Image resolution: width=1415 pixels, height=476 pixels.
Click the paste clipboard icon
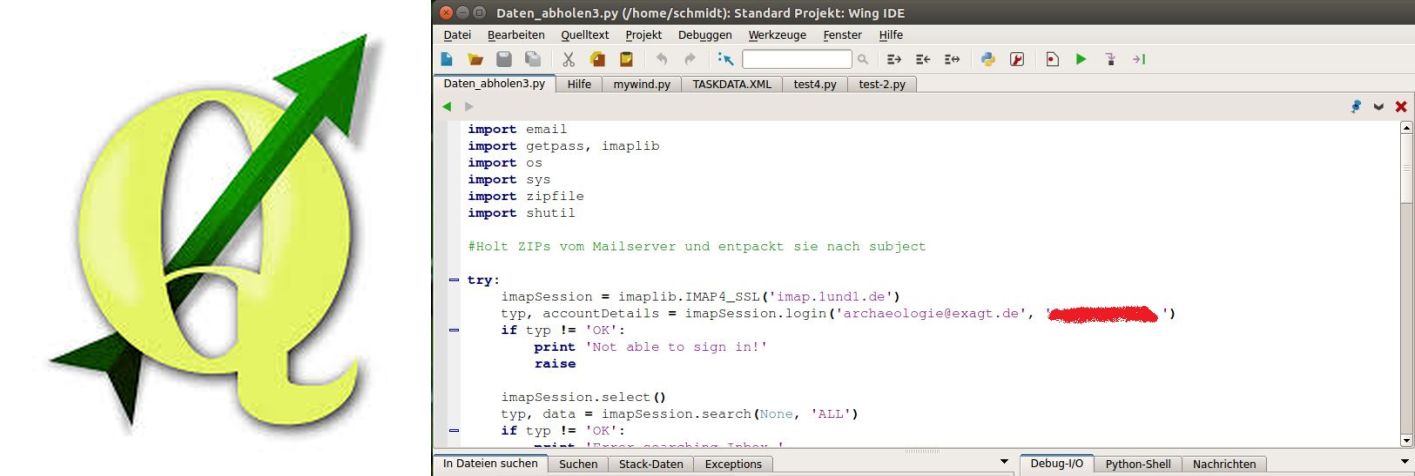626,60
